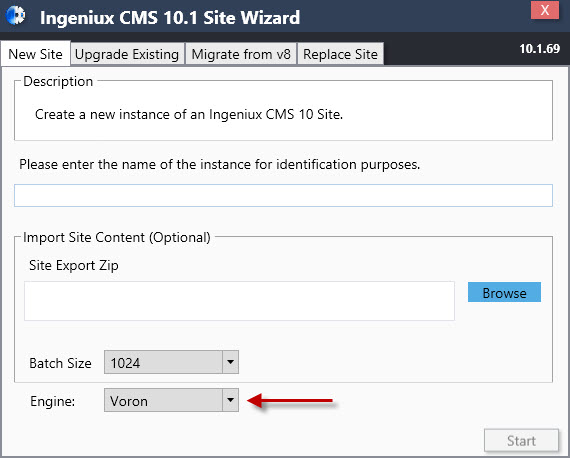Click the Ingeniux globe icon in title bar

click(16, 16)
